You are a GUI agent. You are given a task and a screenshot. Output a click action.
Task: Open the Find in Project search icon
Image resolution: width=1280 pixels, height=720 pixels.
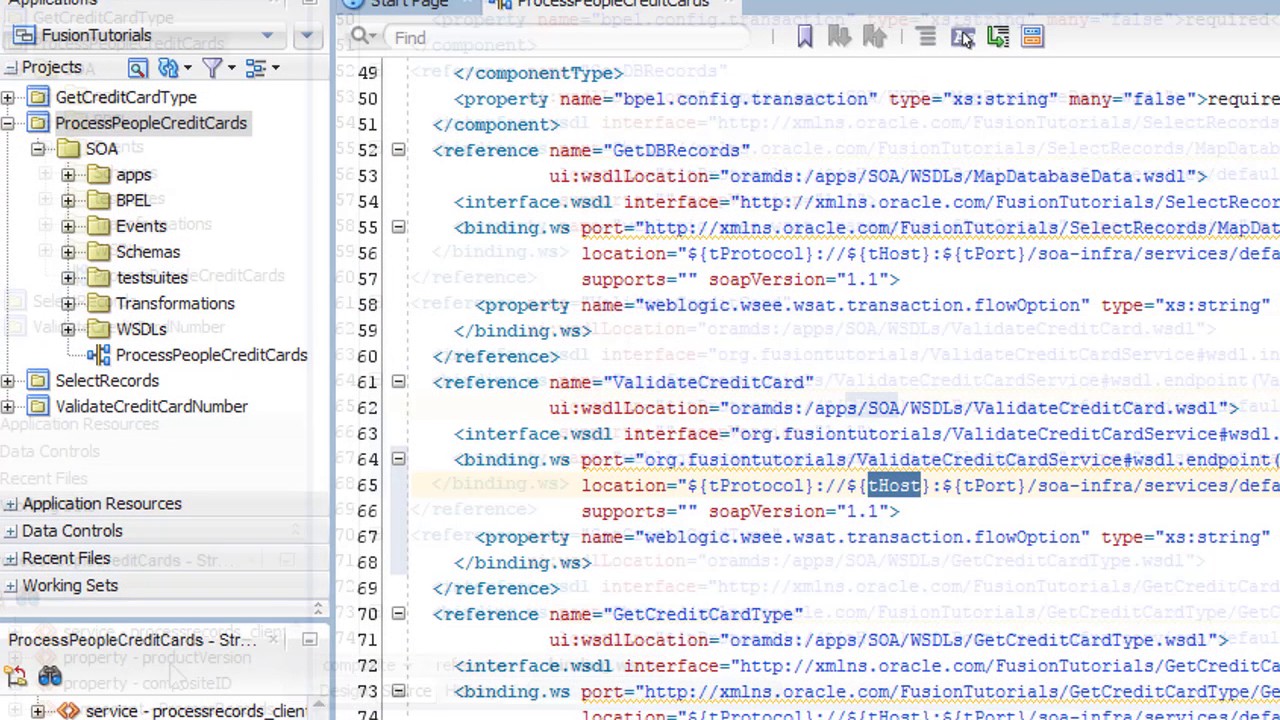coord(137,68)
